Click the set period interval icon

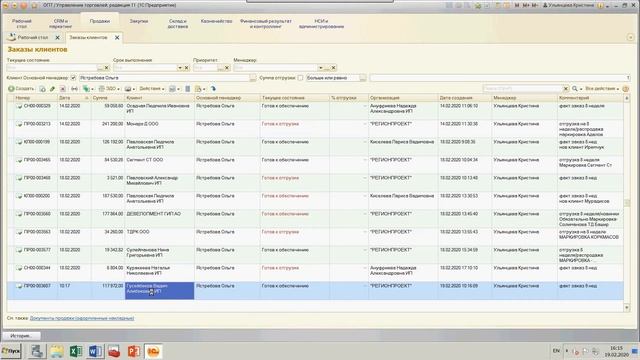pos(74,89)
